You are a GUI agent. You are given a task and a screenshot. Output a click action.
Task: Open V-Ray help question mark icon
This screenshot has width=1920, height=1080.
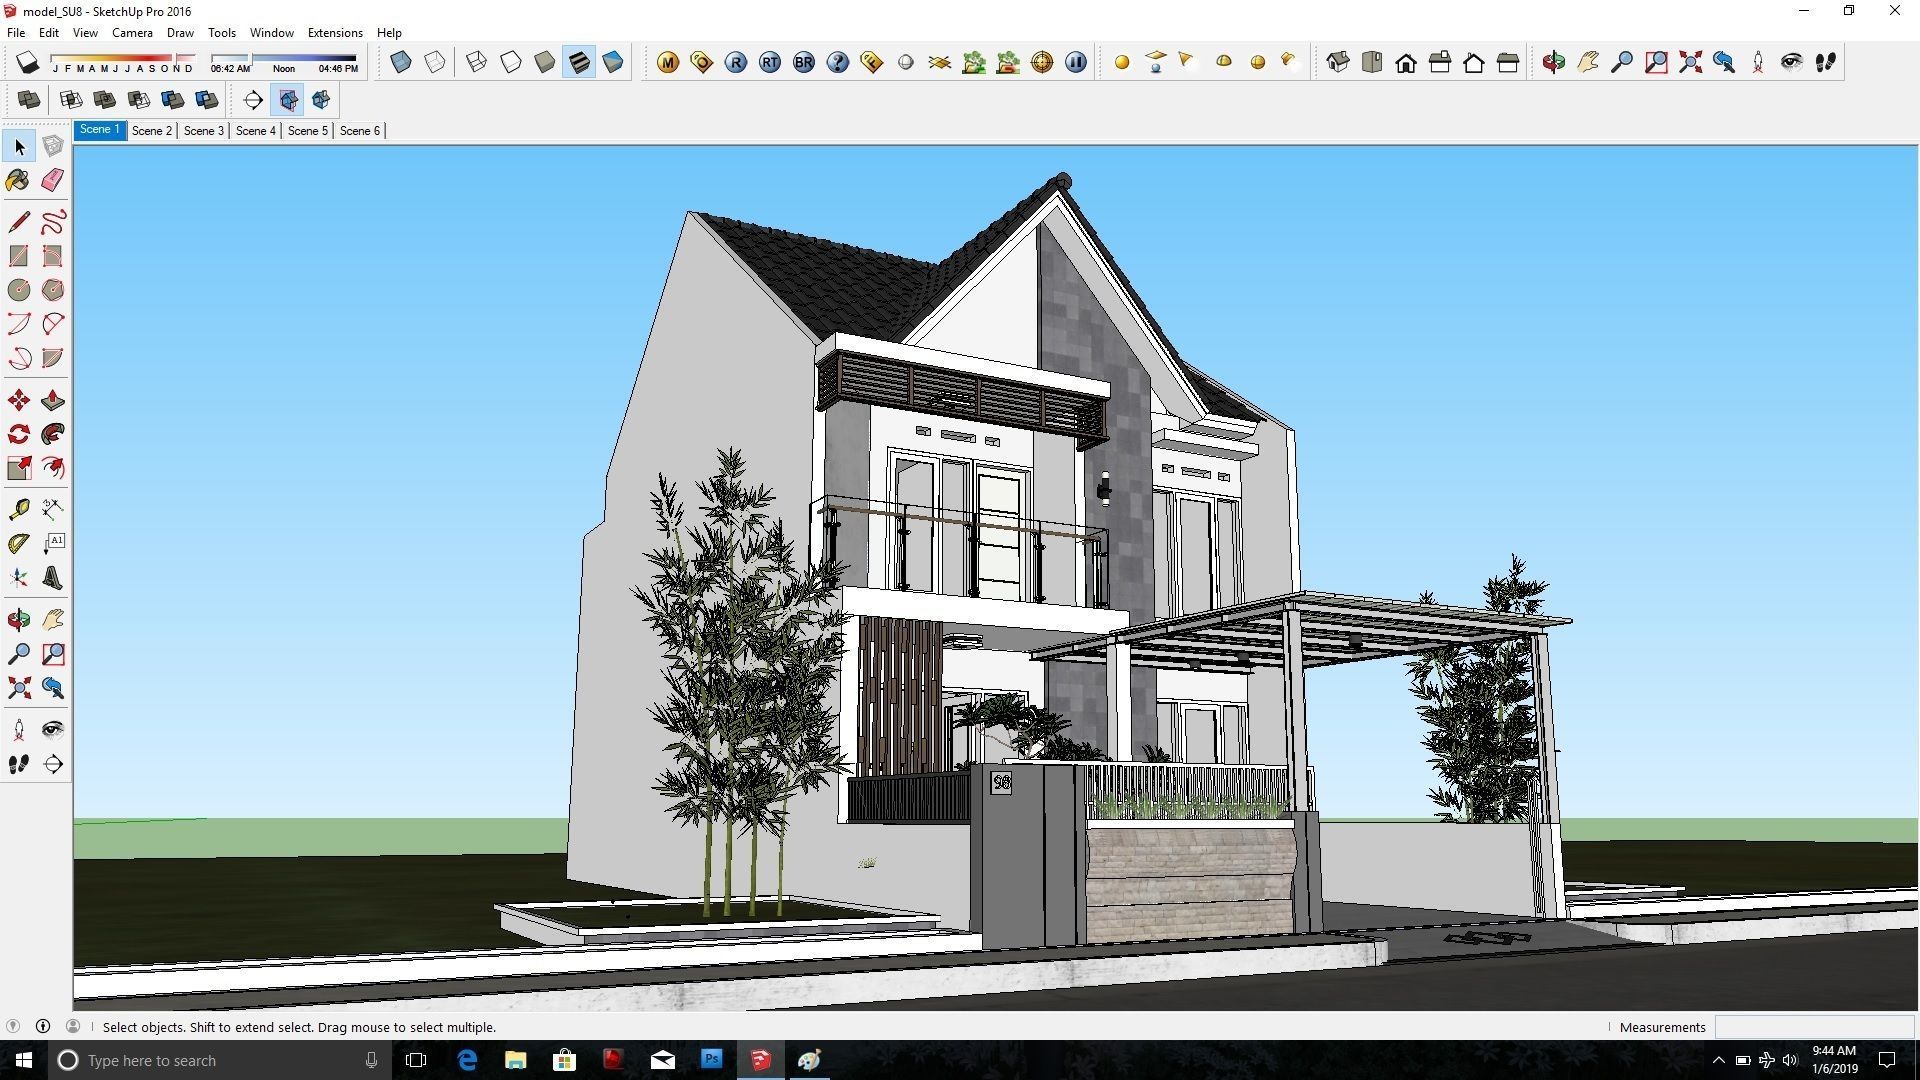(x=838, y=62)
